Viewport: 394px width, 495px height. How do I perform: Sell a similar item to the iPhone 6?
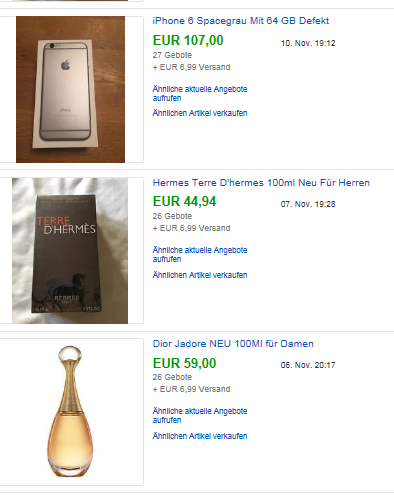click(x=200, y=113)
